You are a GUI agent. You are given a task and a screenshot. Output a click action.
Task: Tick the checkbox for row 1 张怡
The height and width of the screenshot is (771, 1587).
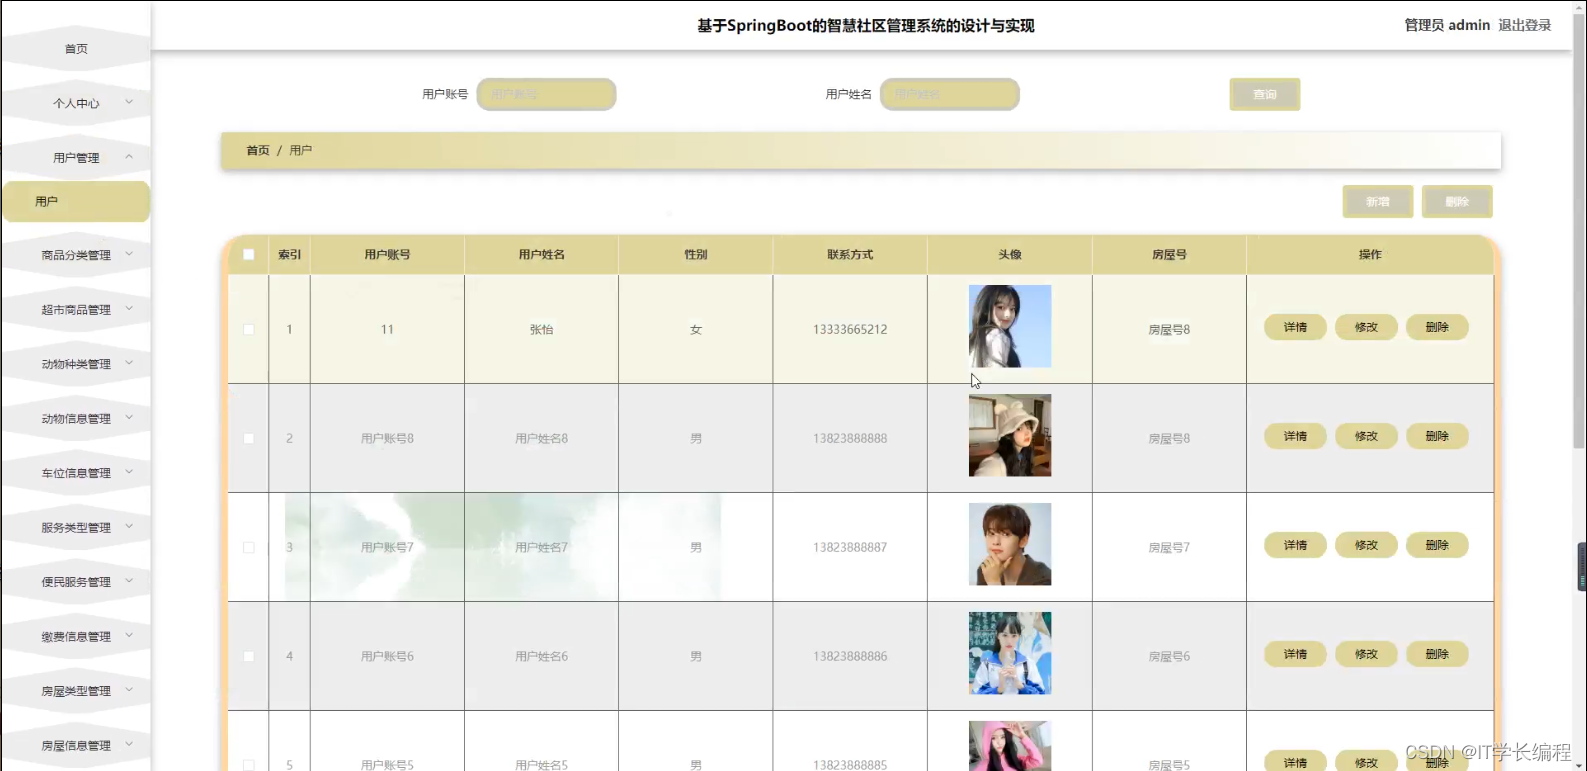click(x=249, y=329)
